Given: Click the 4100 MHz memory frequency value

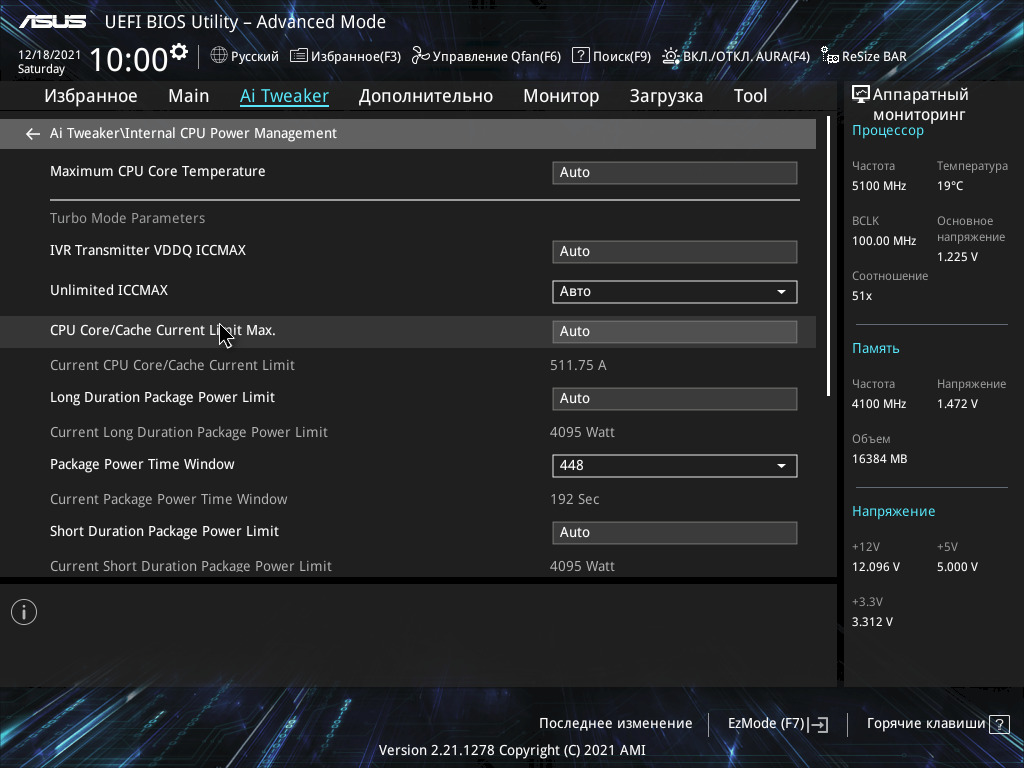Looking at the screenshot, I should pos(879,404).
